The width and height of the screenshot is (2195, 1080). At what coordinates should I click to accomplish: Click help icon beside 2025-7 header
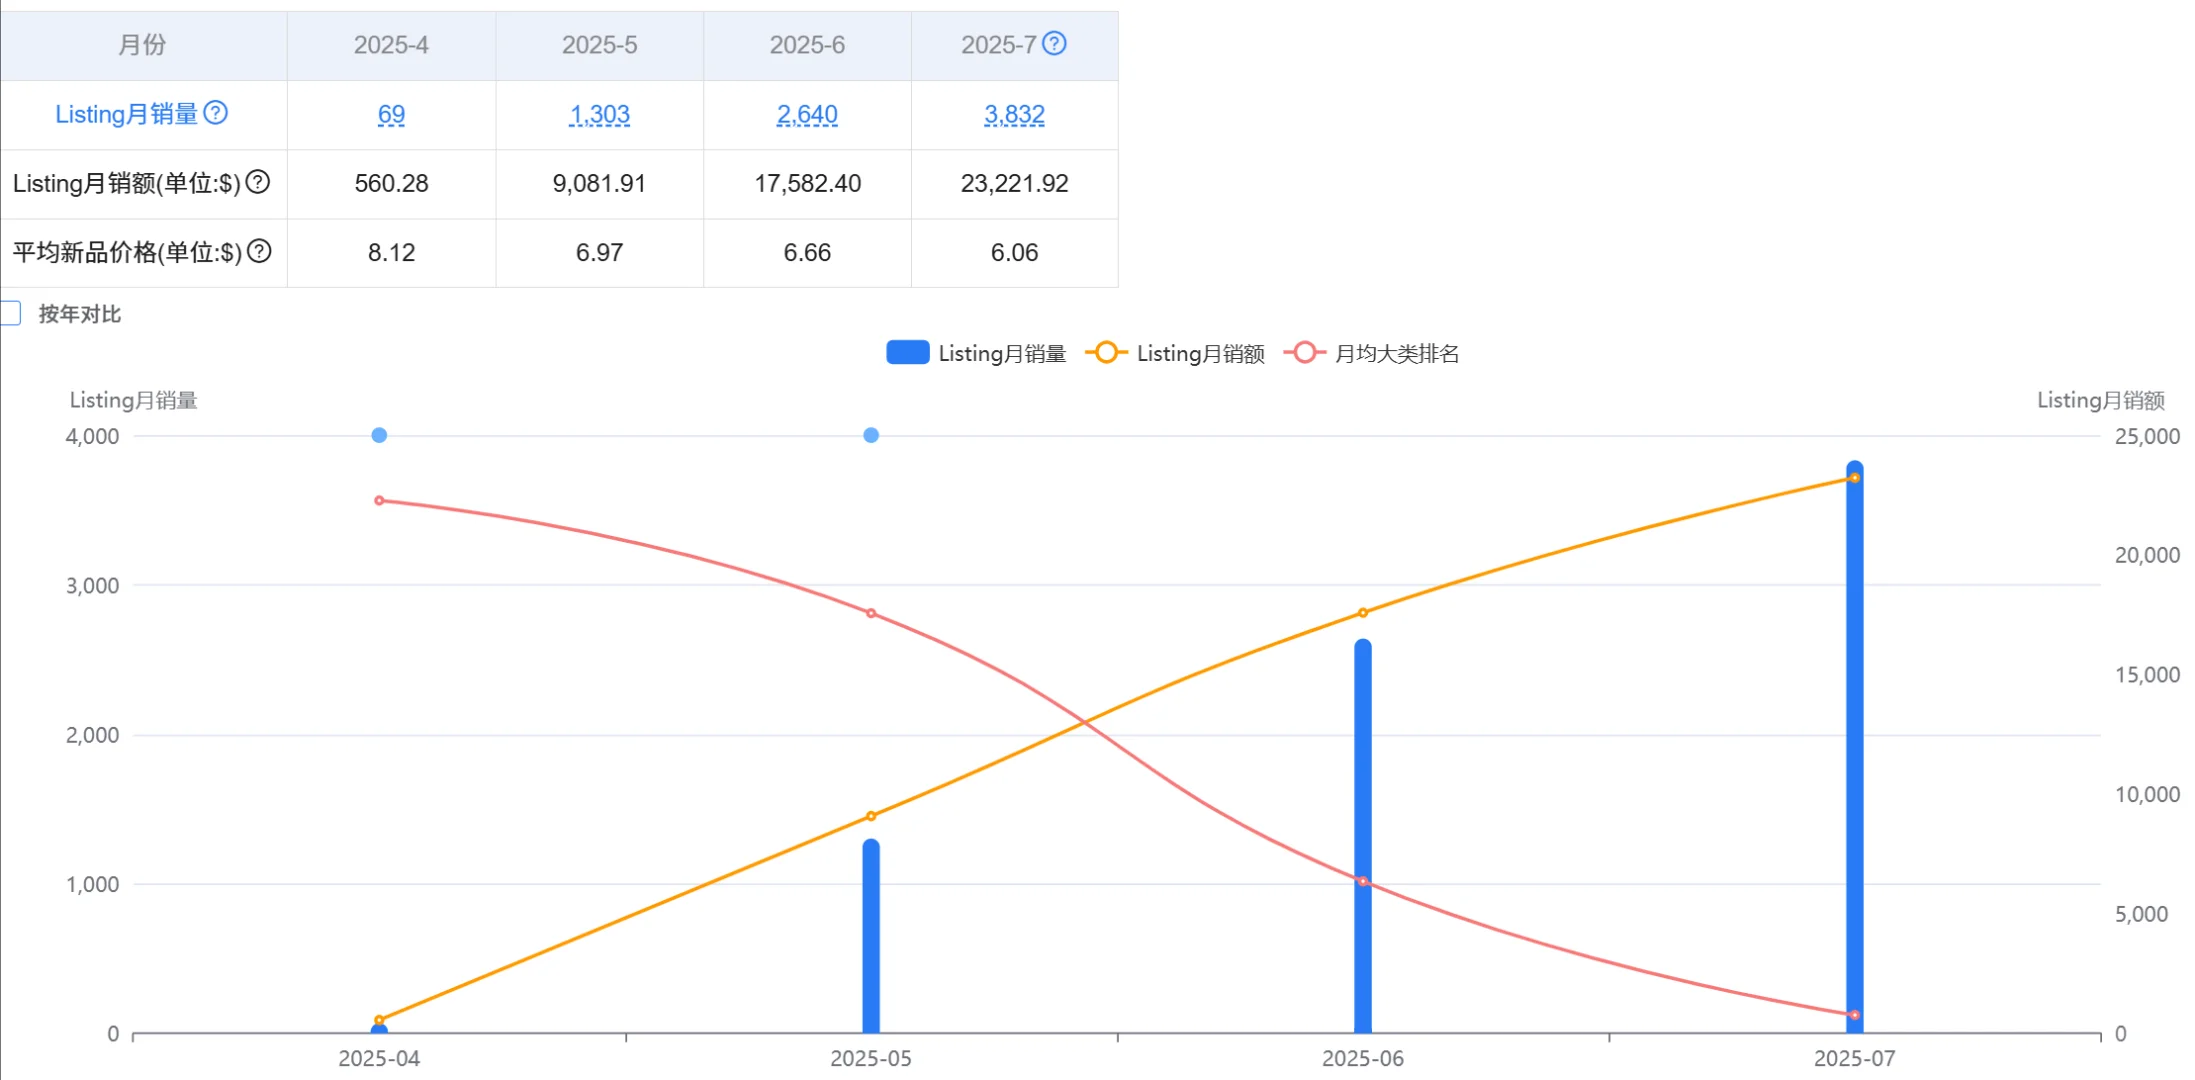[1054, 43]
